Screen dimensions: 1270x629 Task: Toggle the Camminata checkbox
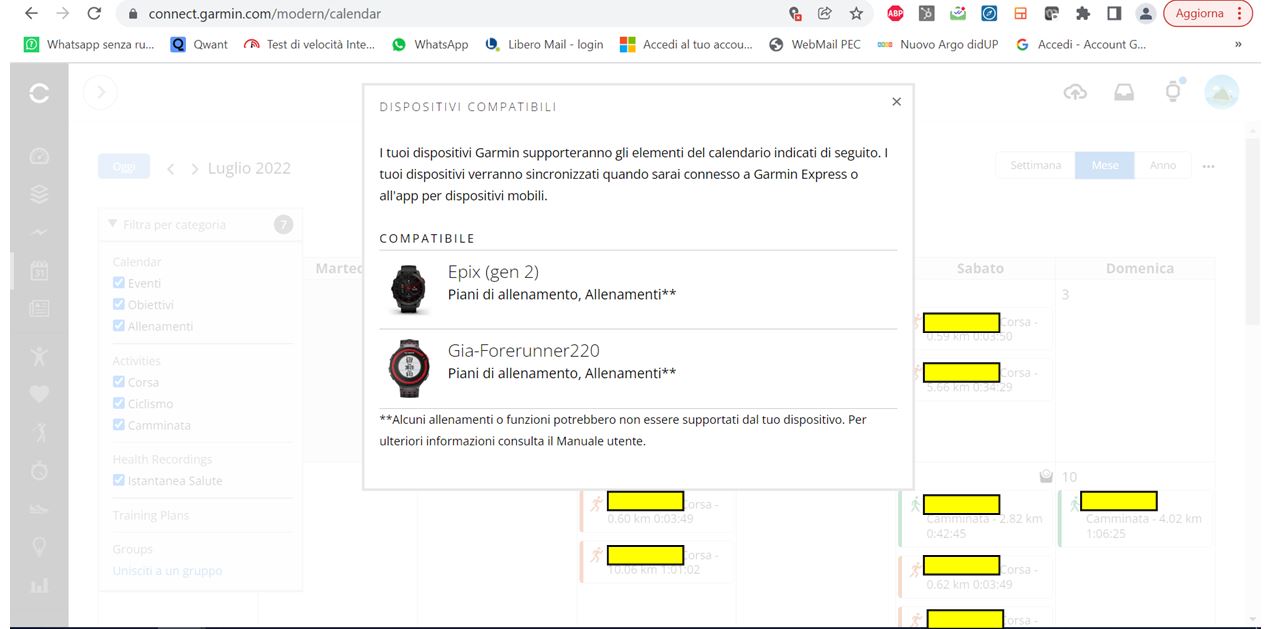[119, 425]
